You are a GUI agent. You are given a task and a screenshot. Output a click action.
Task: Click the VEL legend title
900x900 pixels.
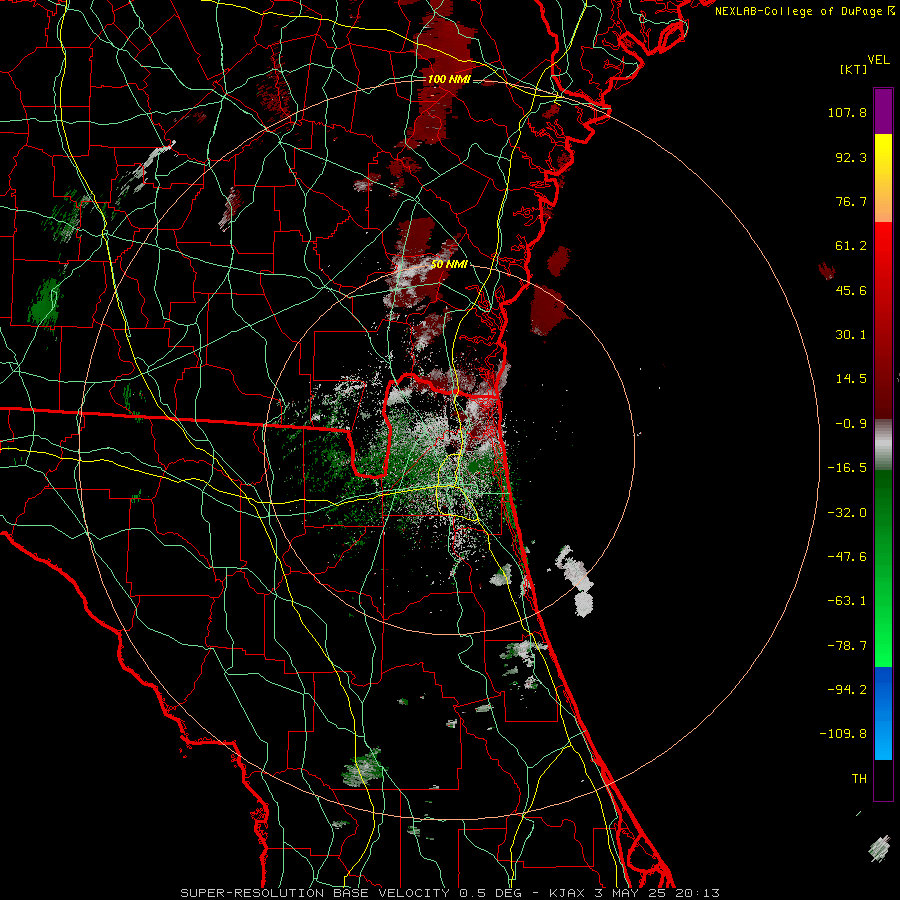pos(878,60)
